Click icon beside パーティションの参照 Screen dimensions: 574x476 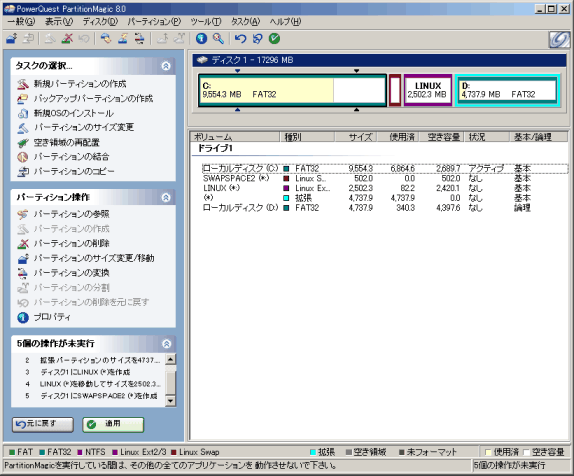(23, 214)
